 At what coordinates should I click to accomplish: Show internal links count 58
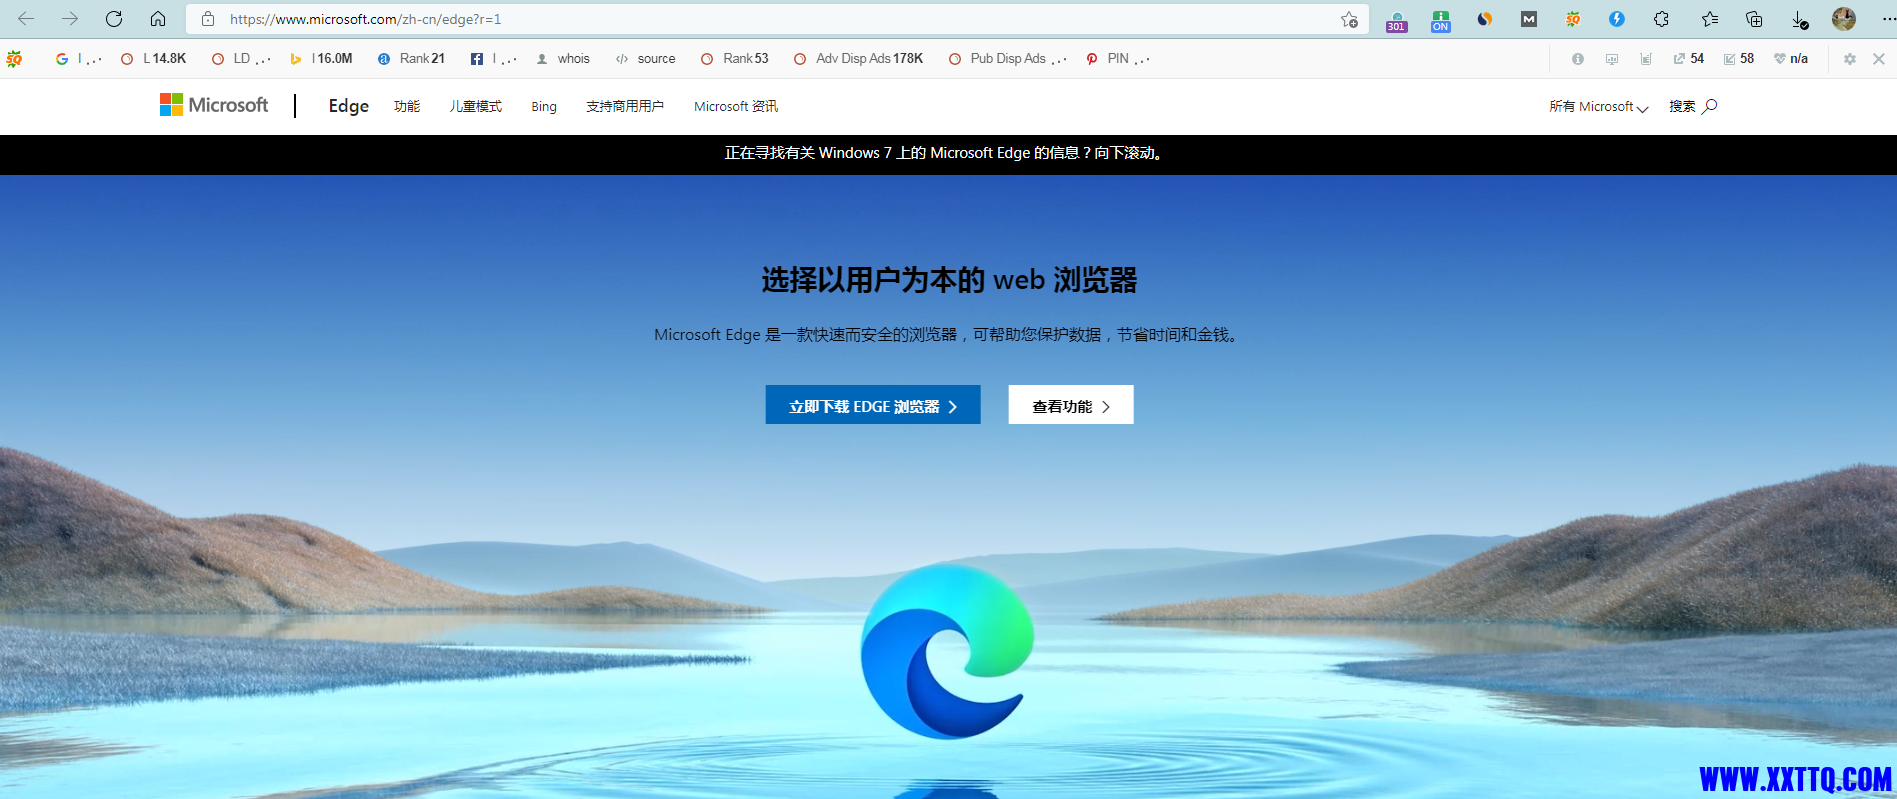(x=1739, y=59)
